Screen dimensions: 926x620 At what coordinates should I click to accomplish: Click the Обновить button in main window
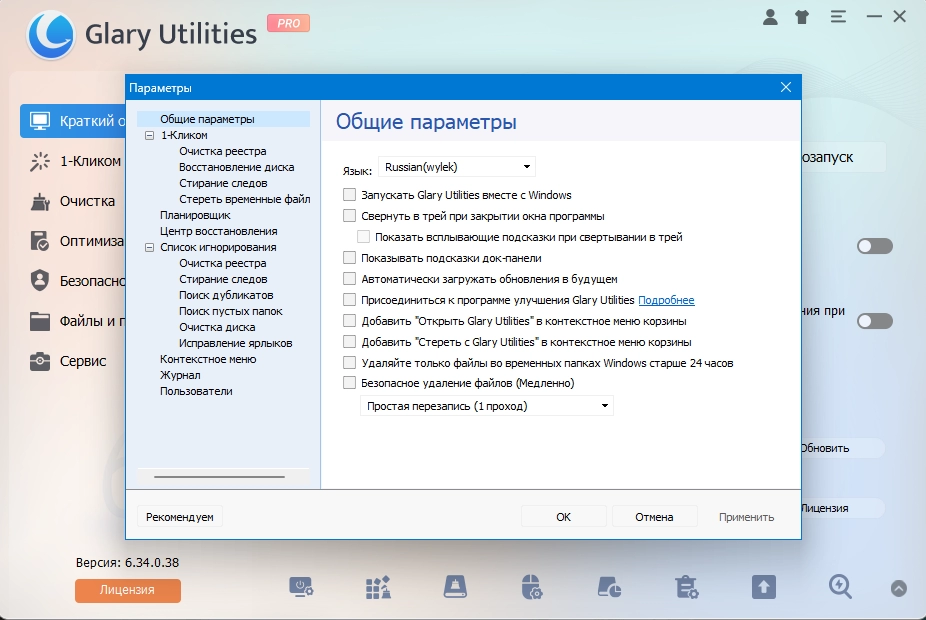pyautogui.click(x=842, y=448)
